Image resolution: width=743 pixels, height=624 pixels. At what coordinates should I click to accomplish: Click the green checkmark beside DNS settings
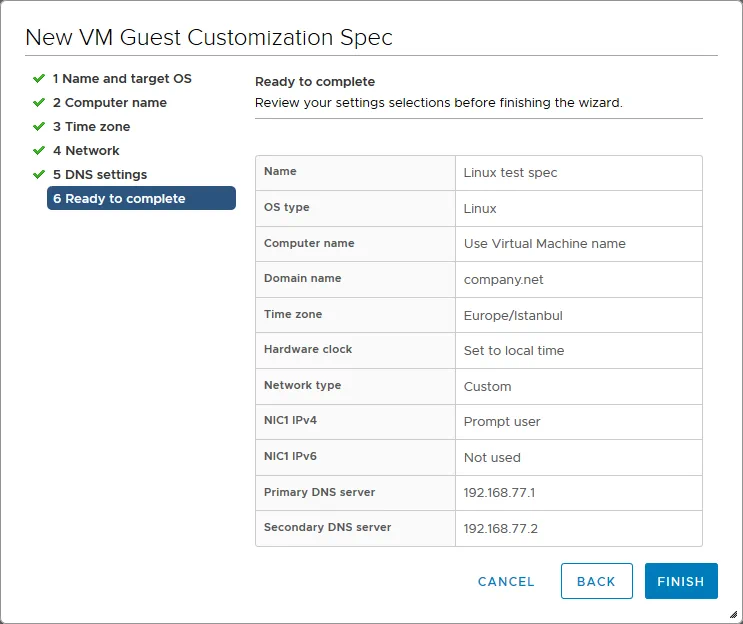point(39,174)
